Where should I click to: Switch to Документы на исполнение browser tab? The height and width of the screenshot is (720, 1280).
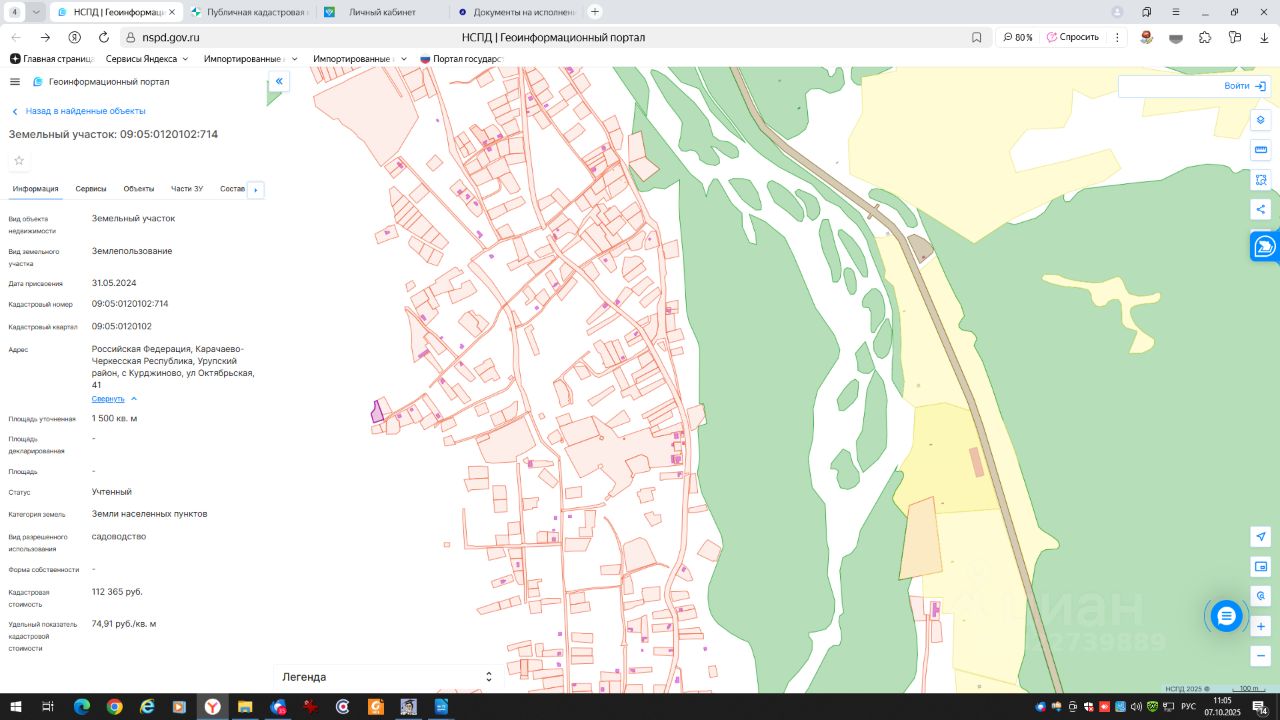[x=516, y=12]
